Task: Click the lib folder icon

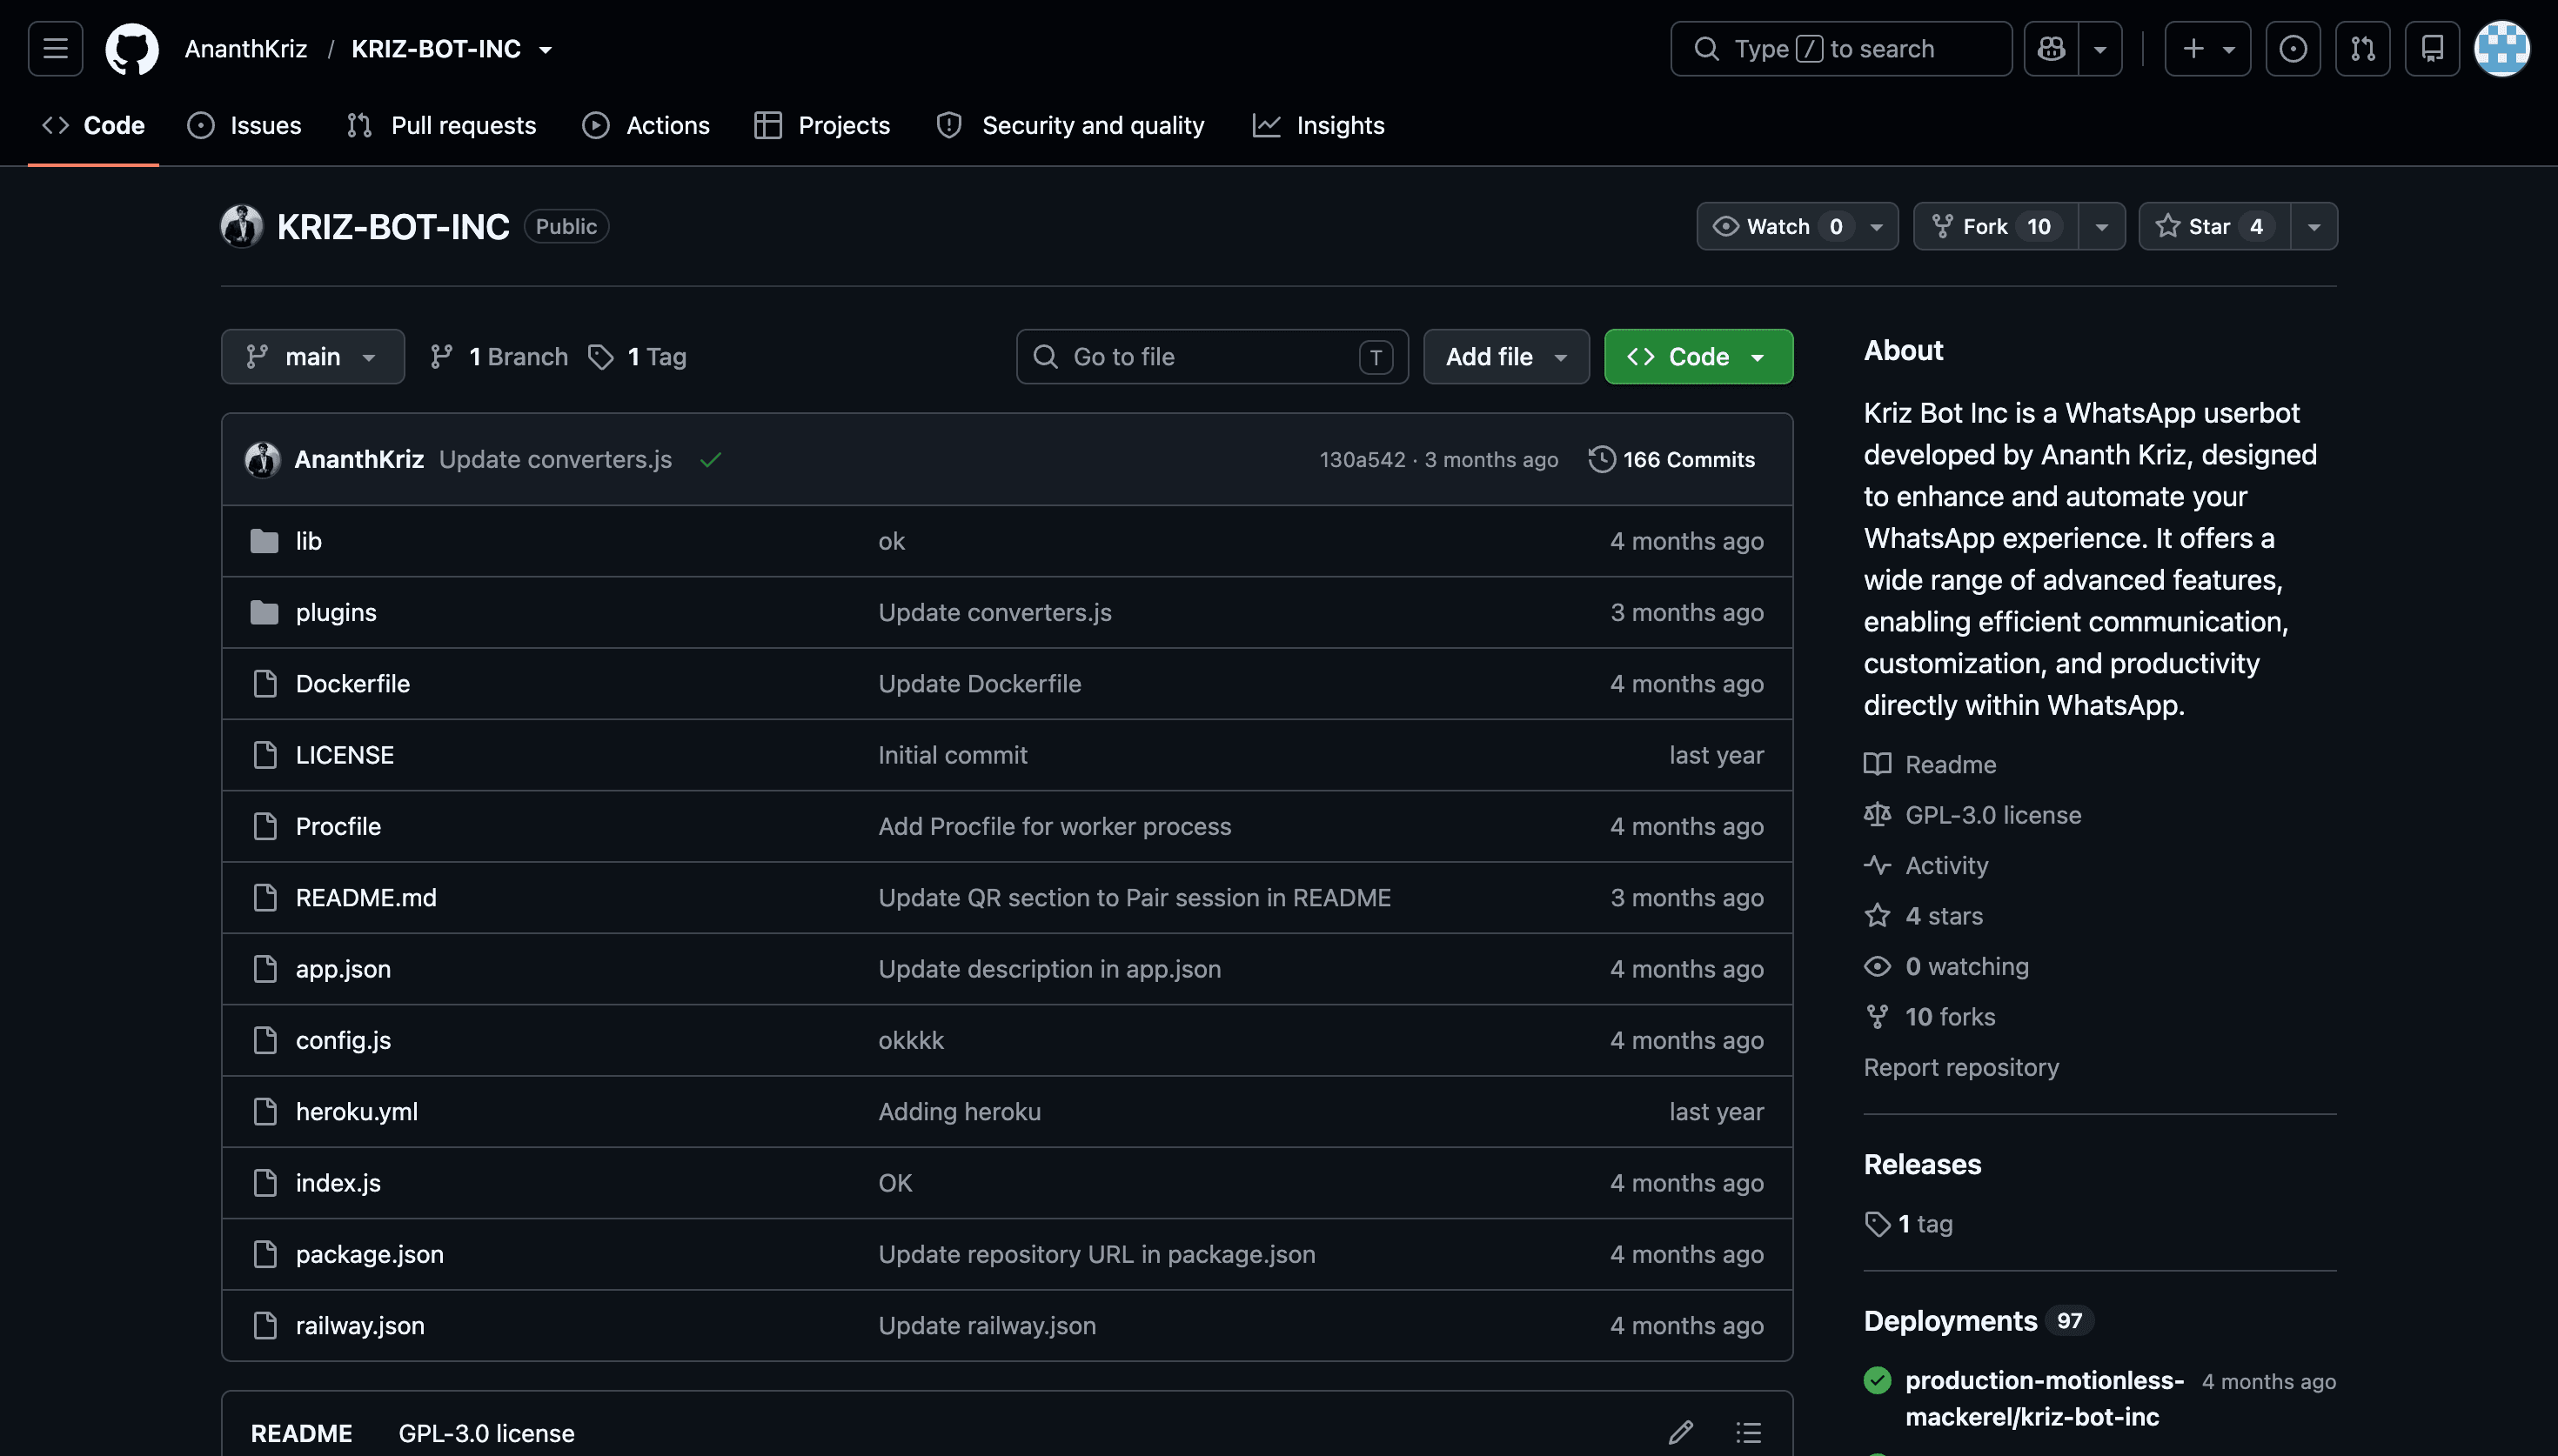Action: [264, 541]
